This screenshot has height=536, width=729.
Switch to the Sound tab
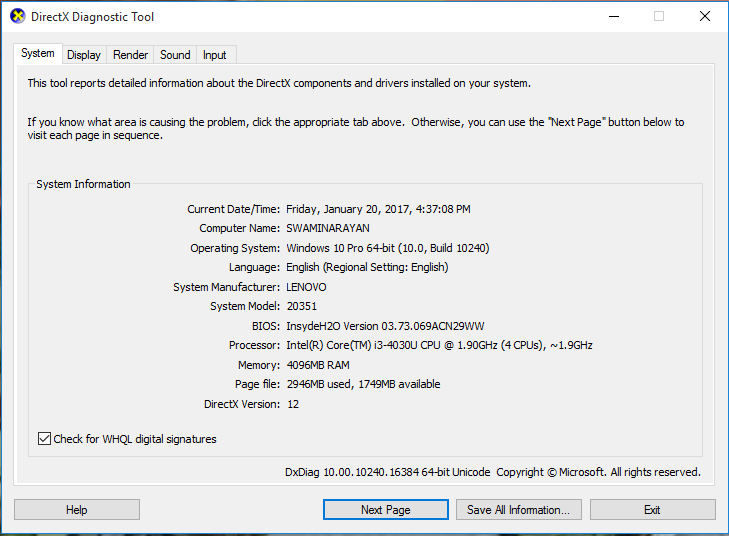tap(175, 55)
